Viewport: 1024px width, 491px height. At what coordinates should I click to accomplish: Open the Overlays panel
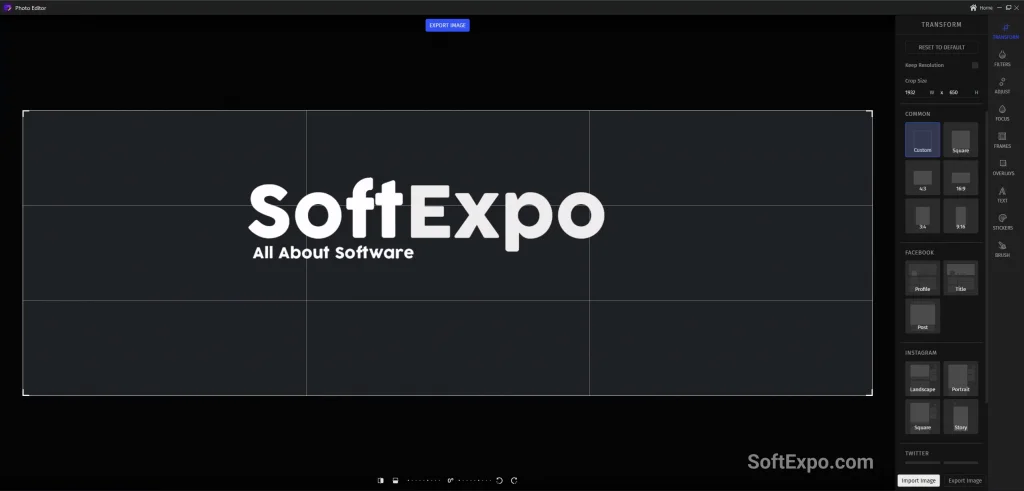click(1002, 166)
